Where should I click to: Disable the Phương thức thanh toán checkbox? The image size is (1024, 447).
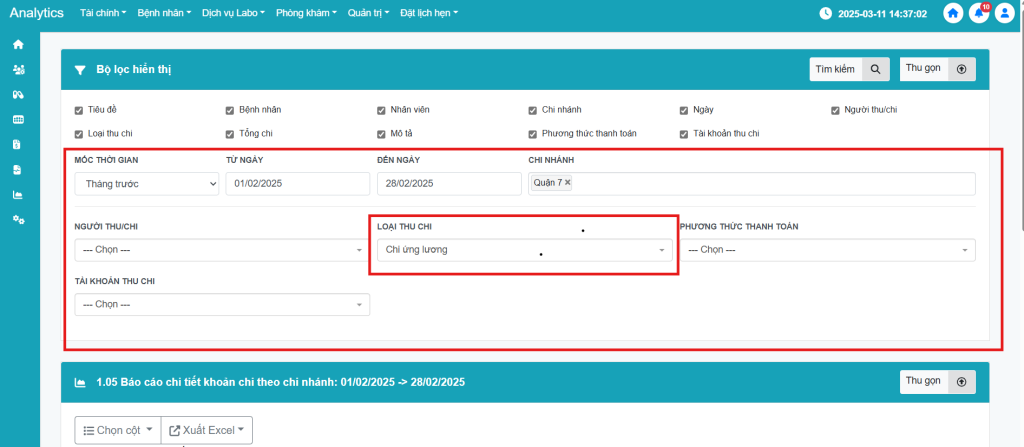tap(533, 133)
